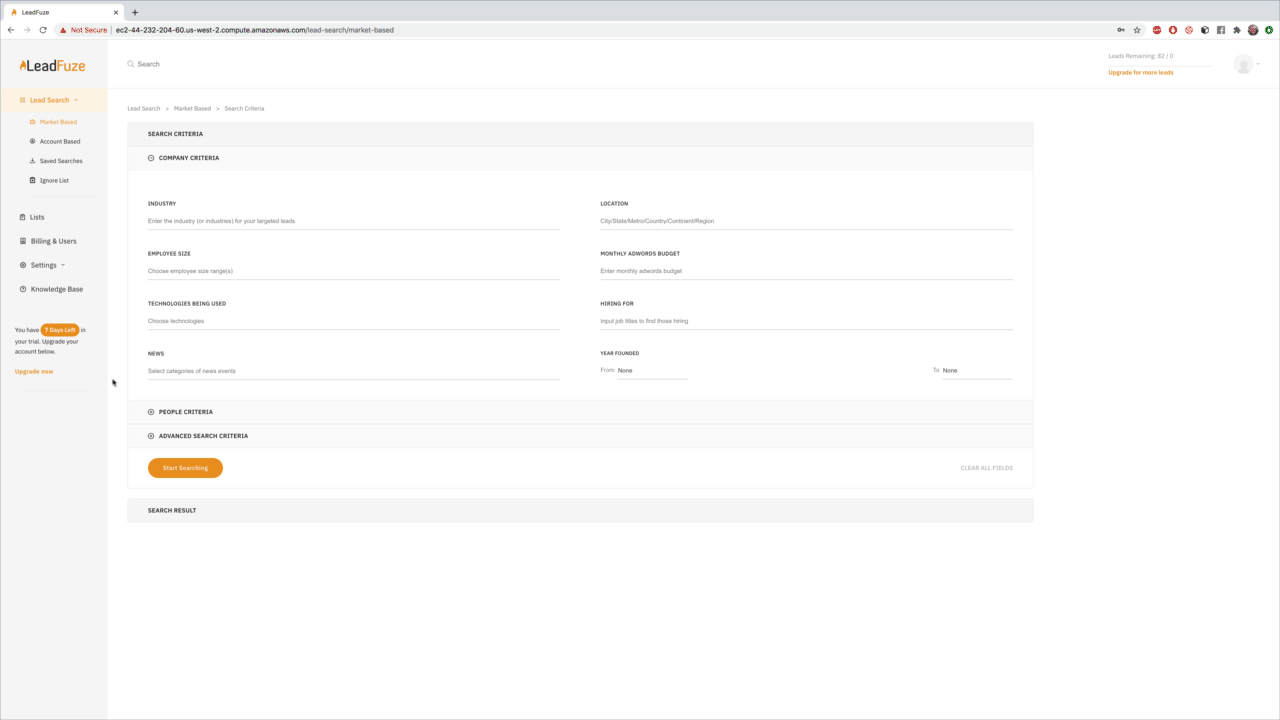Click the search magnifier icon
Viewport: 1280px width, 720px height.
130,64
